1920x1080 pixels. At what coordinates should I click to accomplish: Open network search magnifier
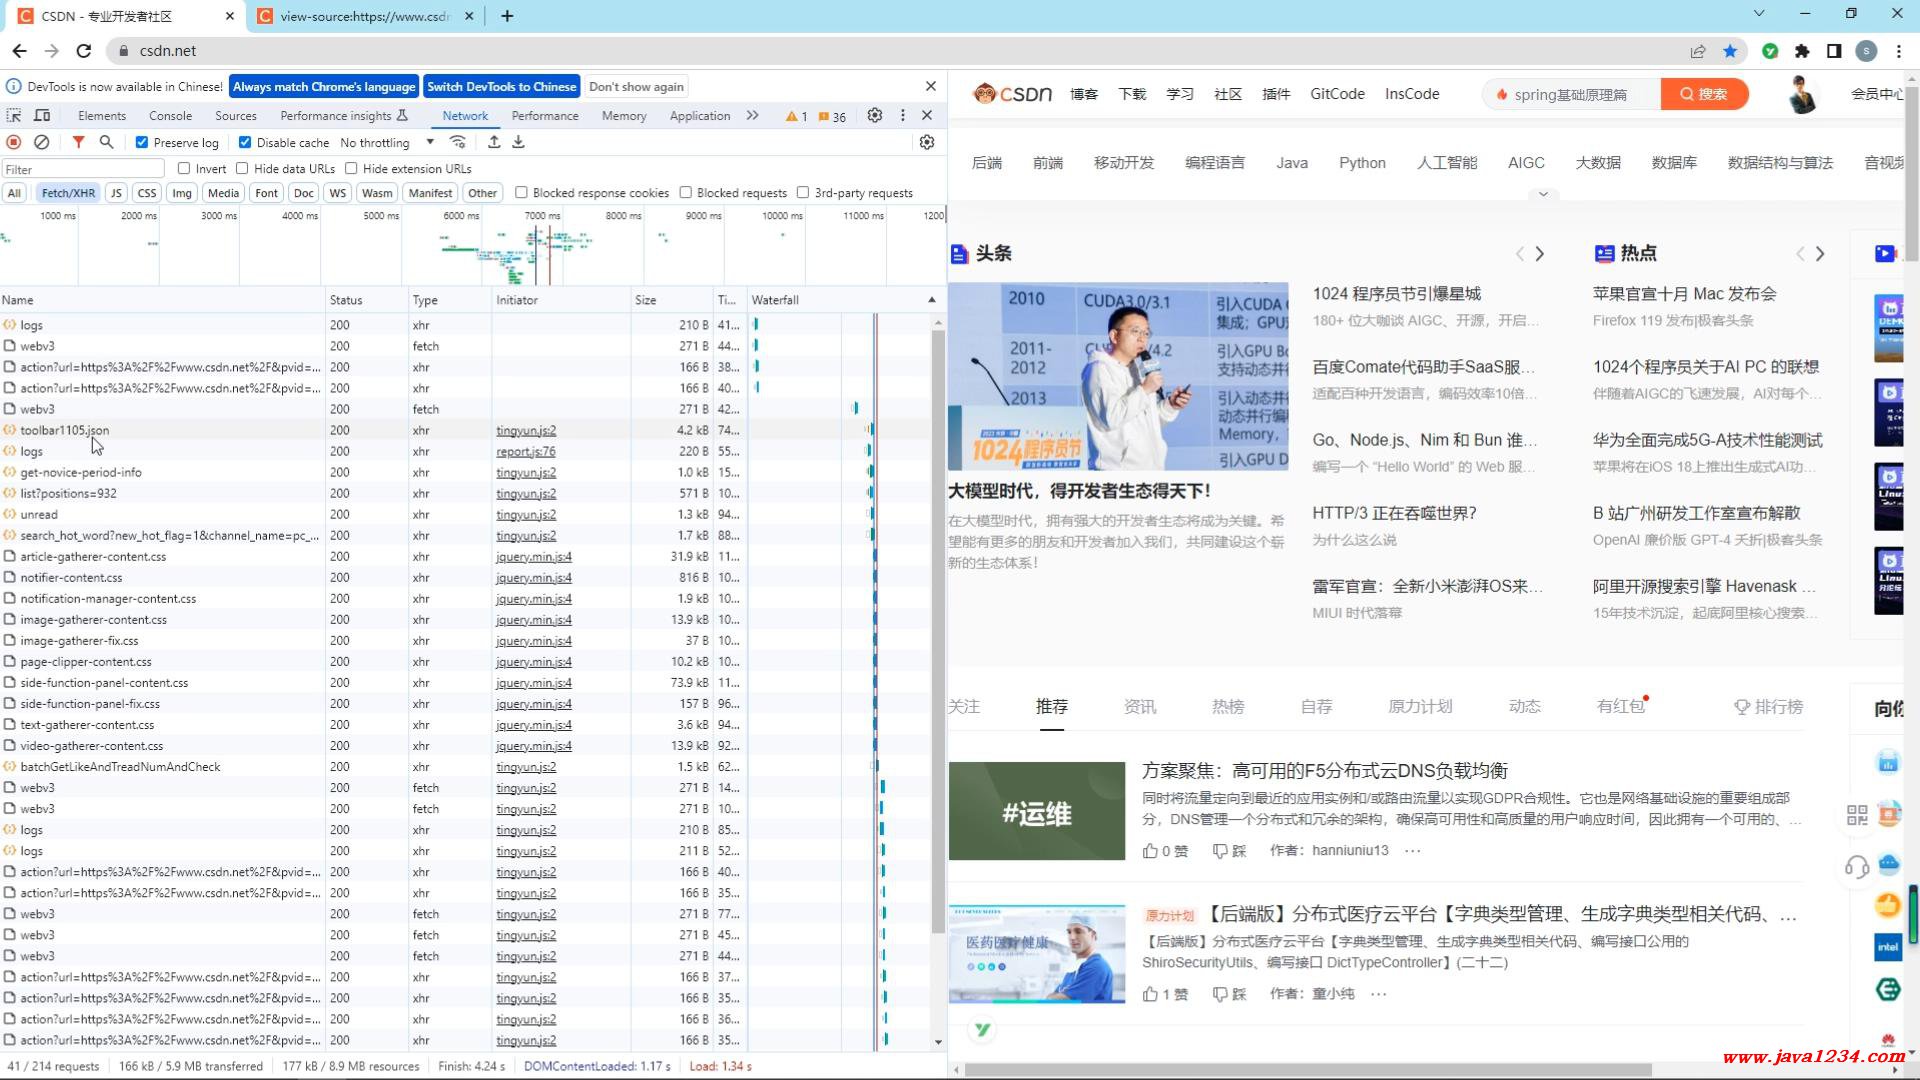[x=106, y=143]
